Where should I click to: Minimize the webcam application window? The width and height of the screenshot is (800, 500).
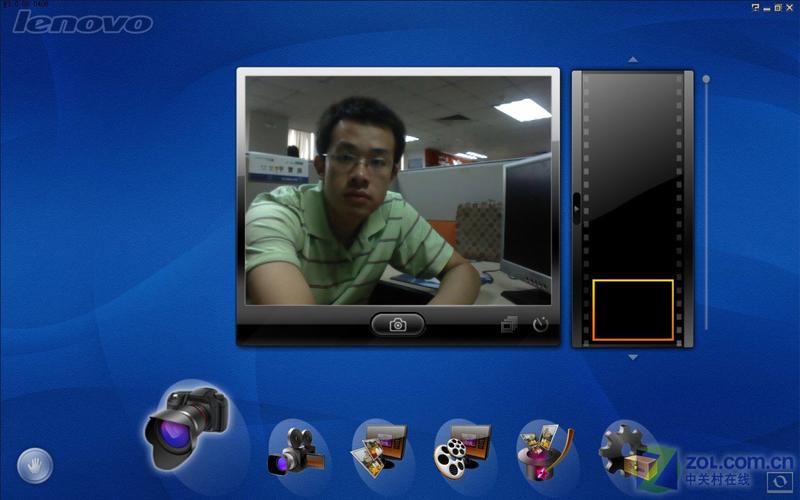click(767, 8)
